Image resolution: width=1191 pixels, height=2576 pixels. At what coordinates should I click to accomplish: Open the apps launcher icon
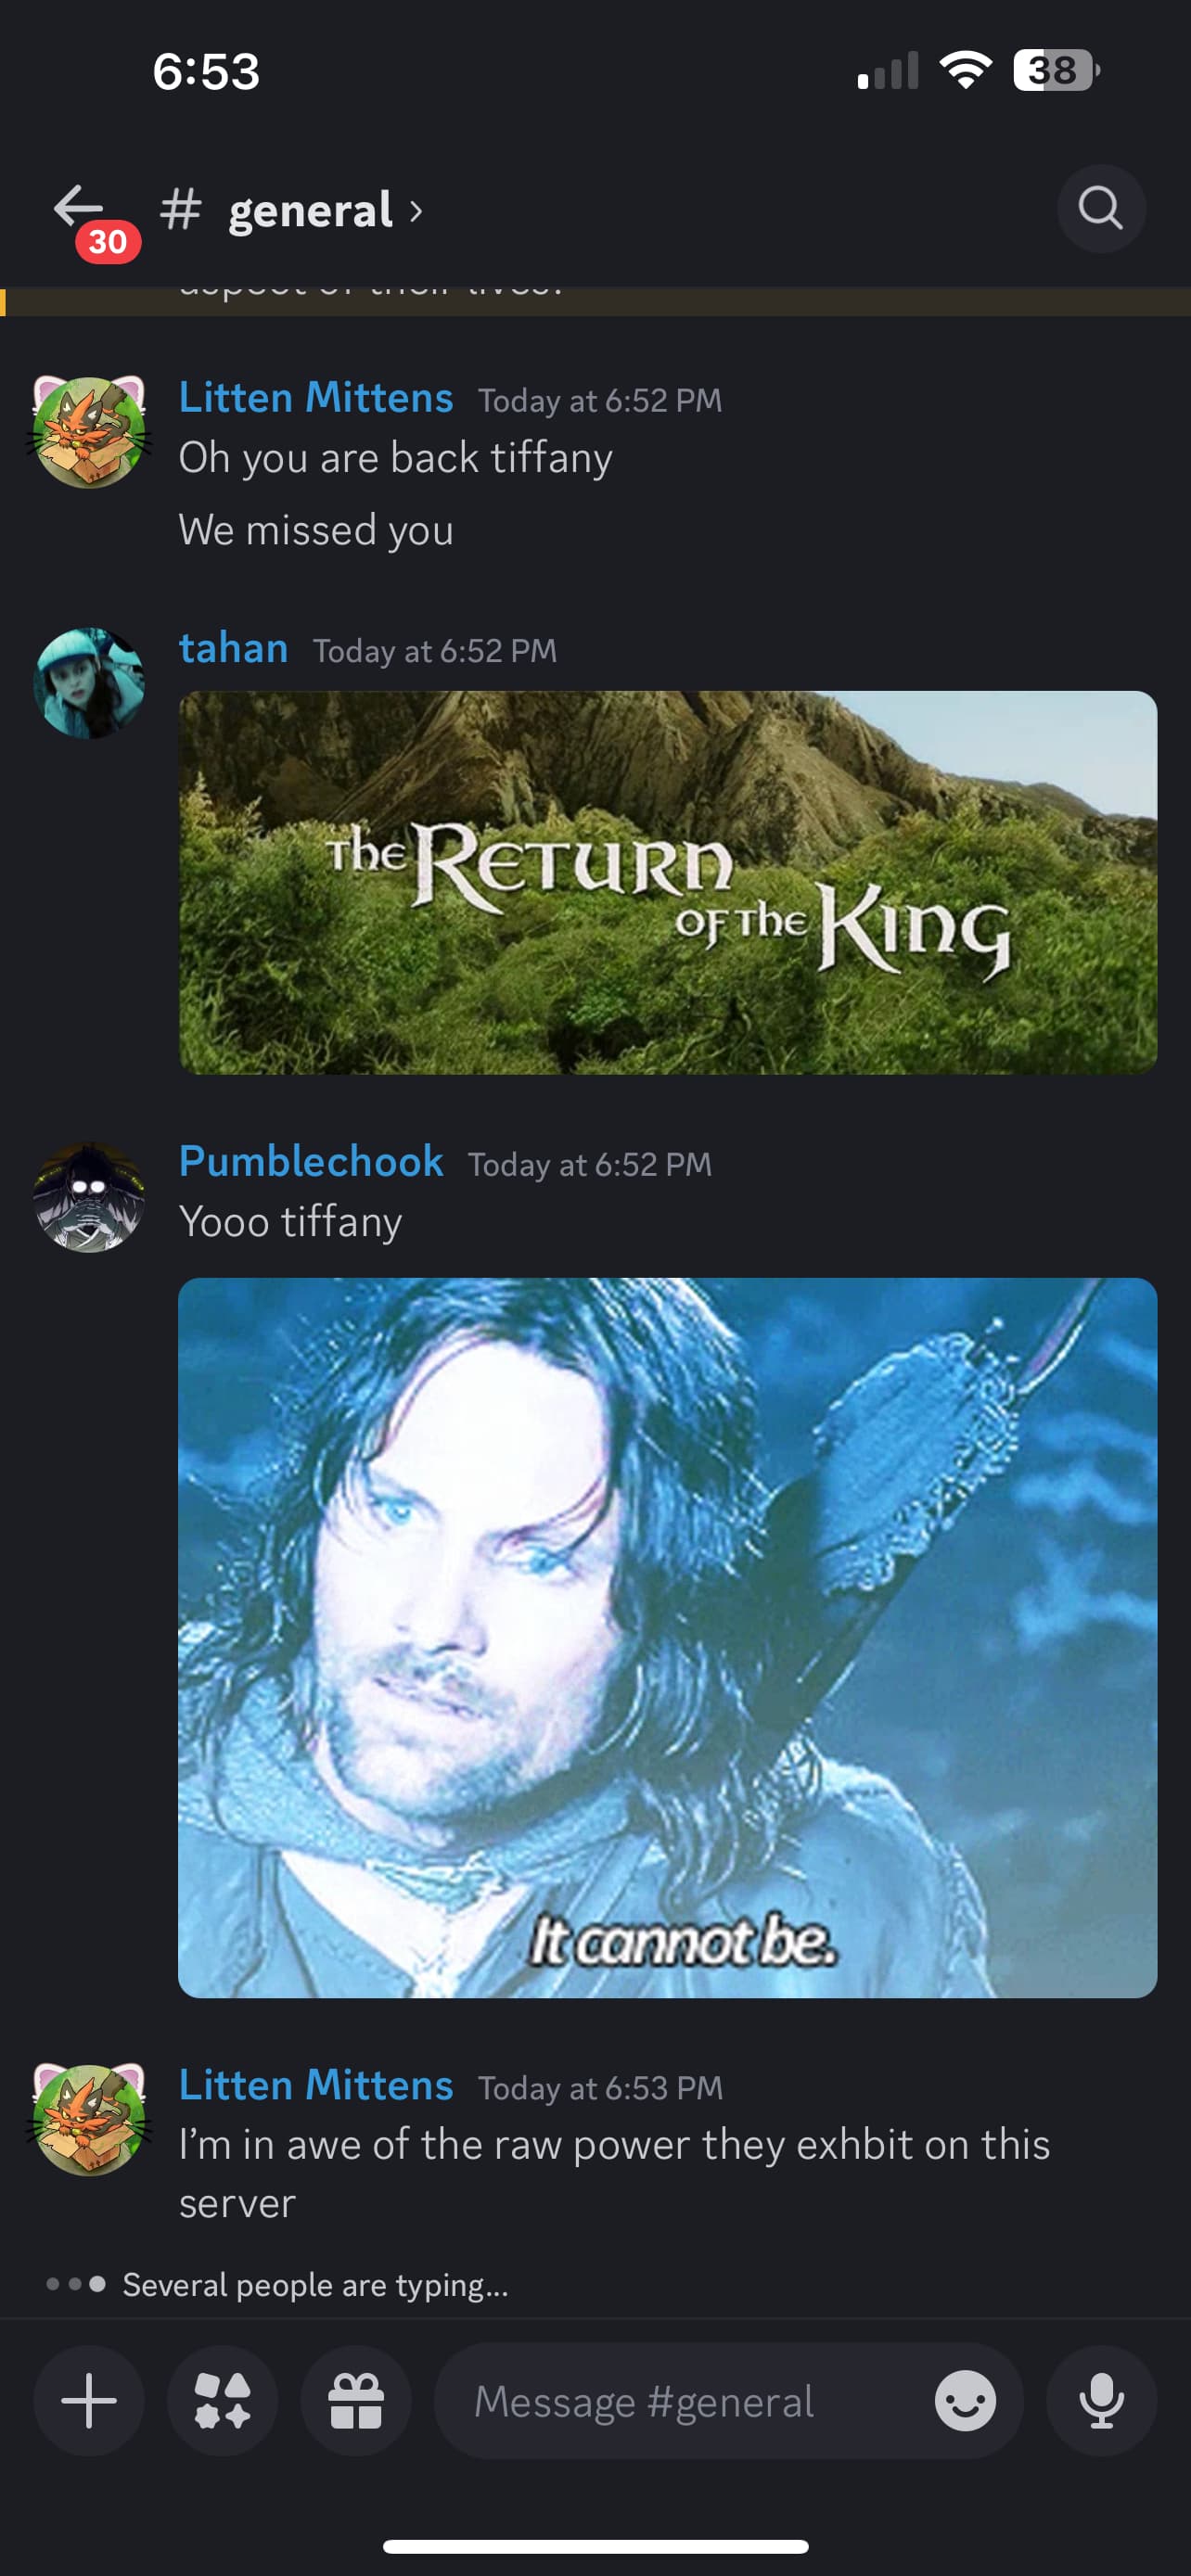point(222,2401)
